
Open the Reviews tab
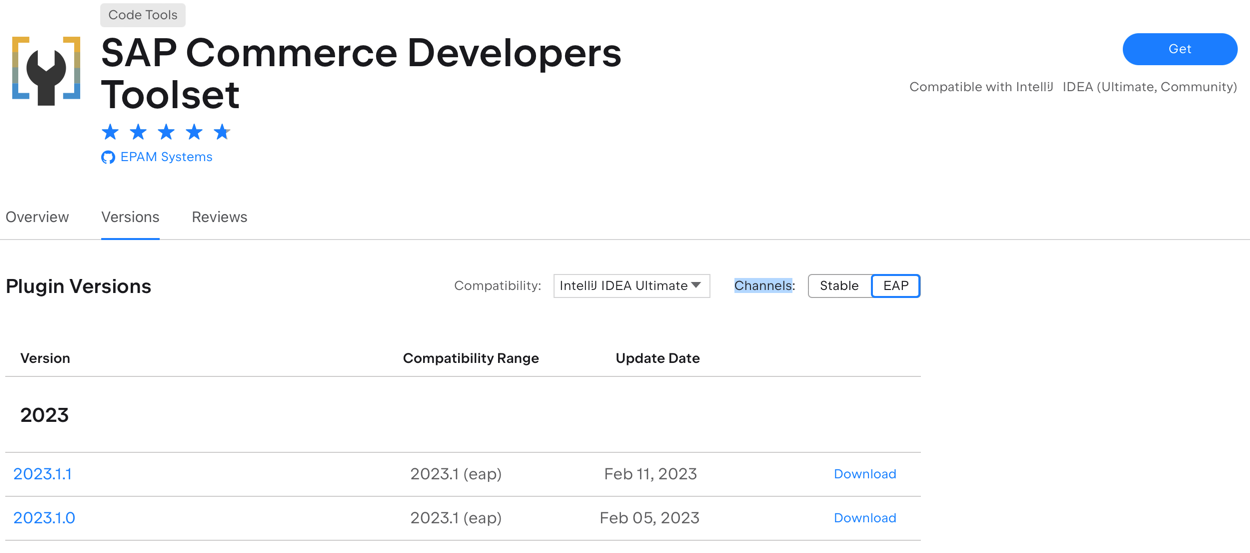[219, 217]
